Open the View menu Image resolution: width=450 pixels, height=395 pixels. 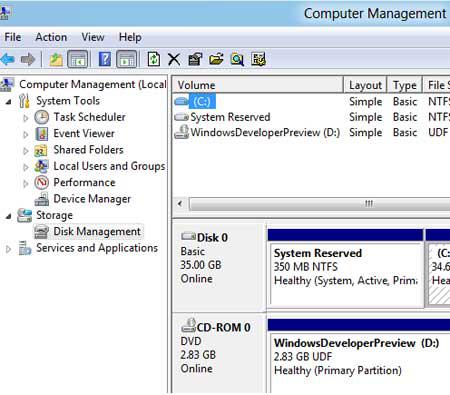(x=93, y=37)
